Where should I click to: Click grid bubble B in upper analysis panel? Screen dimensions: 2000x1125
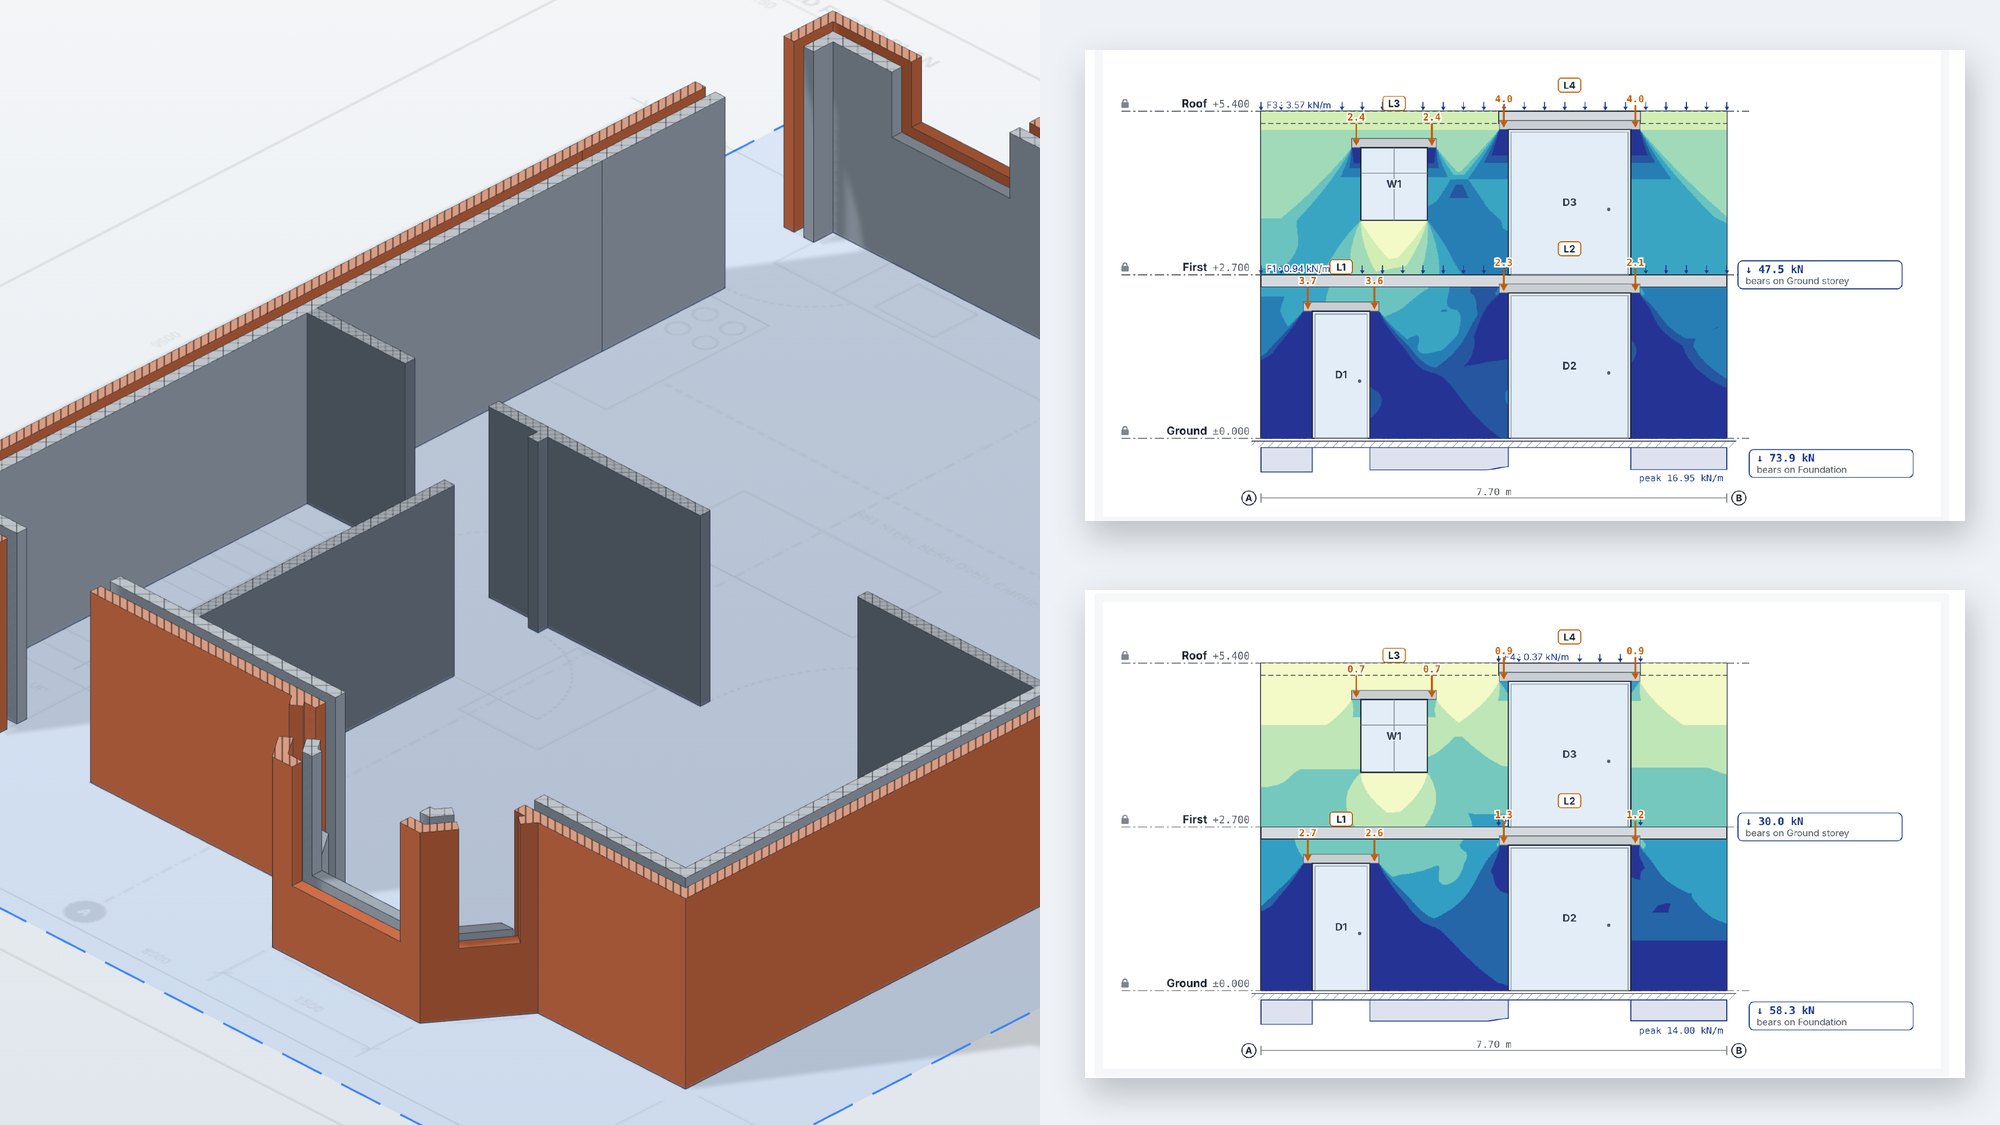coord(1739,498)
